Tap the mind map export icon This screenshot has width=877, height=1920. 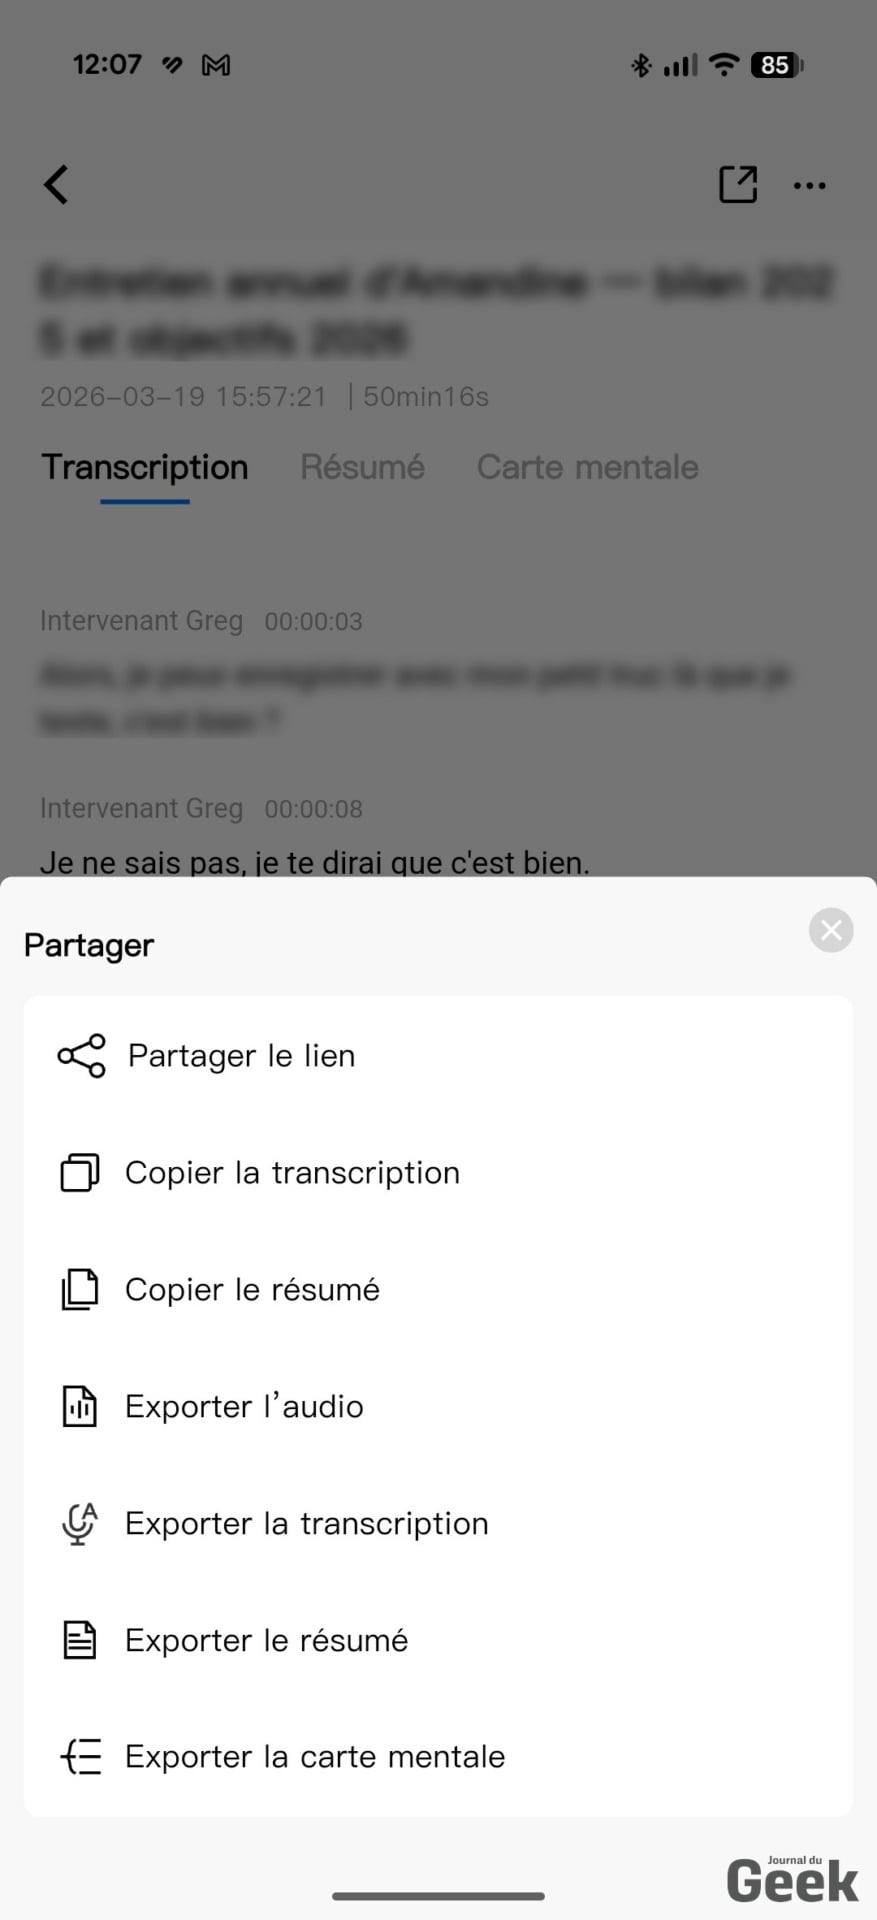[x=81, y=1757]
